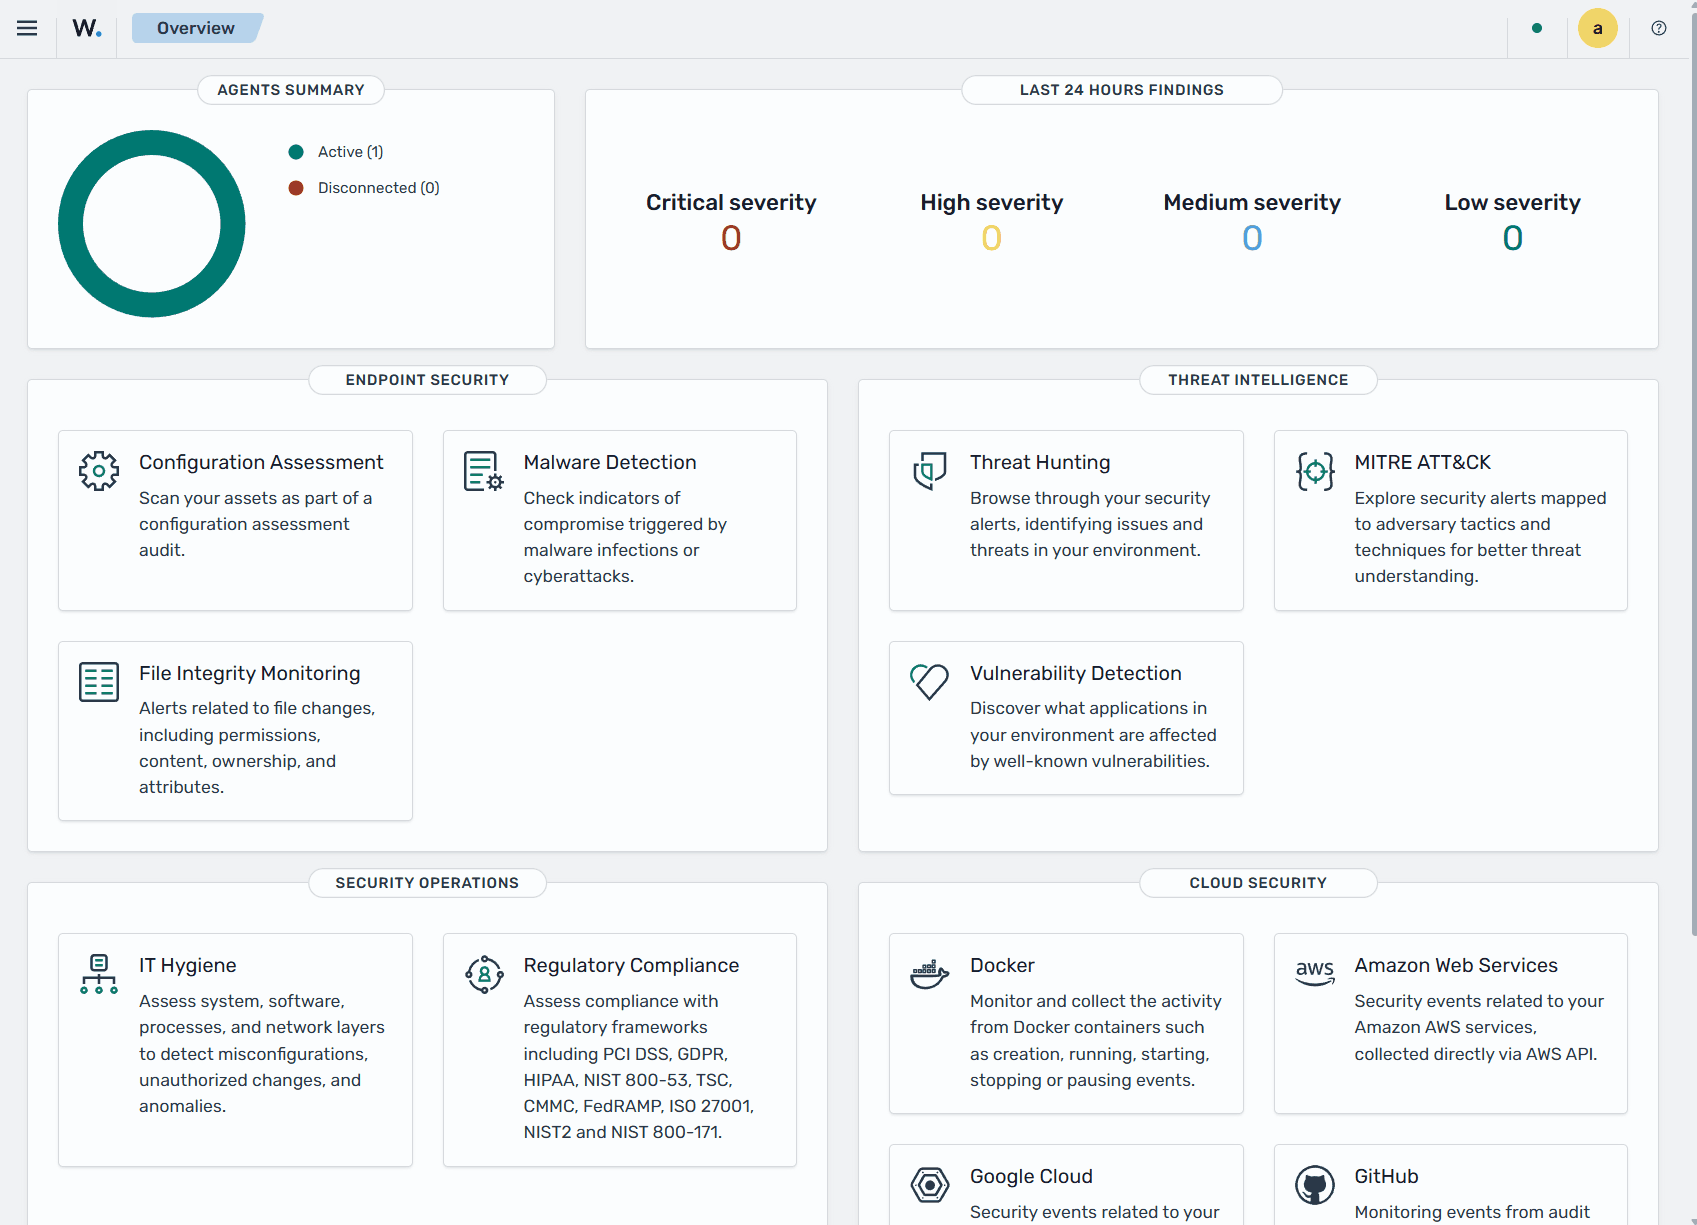
Task: Click the High severity count
Action: coord(991,238)
